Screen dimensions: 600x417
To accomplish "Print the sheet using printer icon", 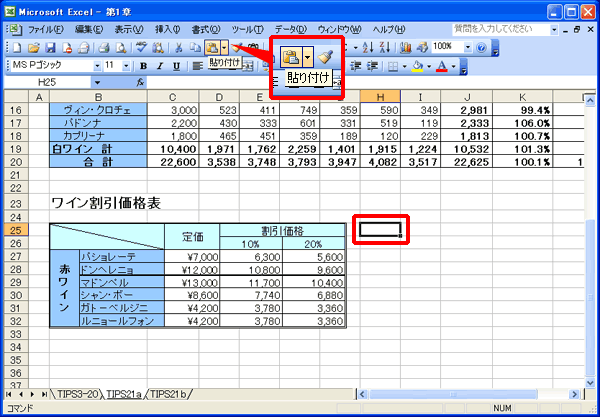I will click(x=104, y=47).
